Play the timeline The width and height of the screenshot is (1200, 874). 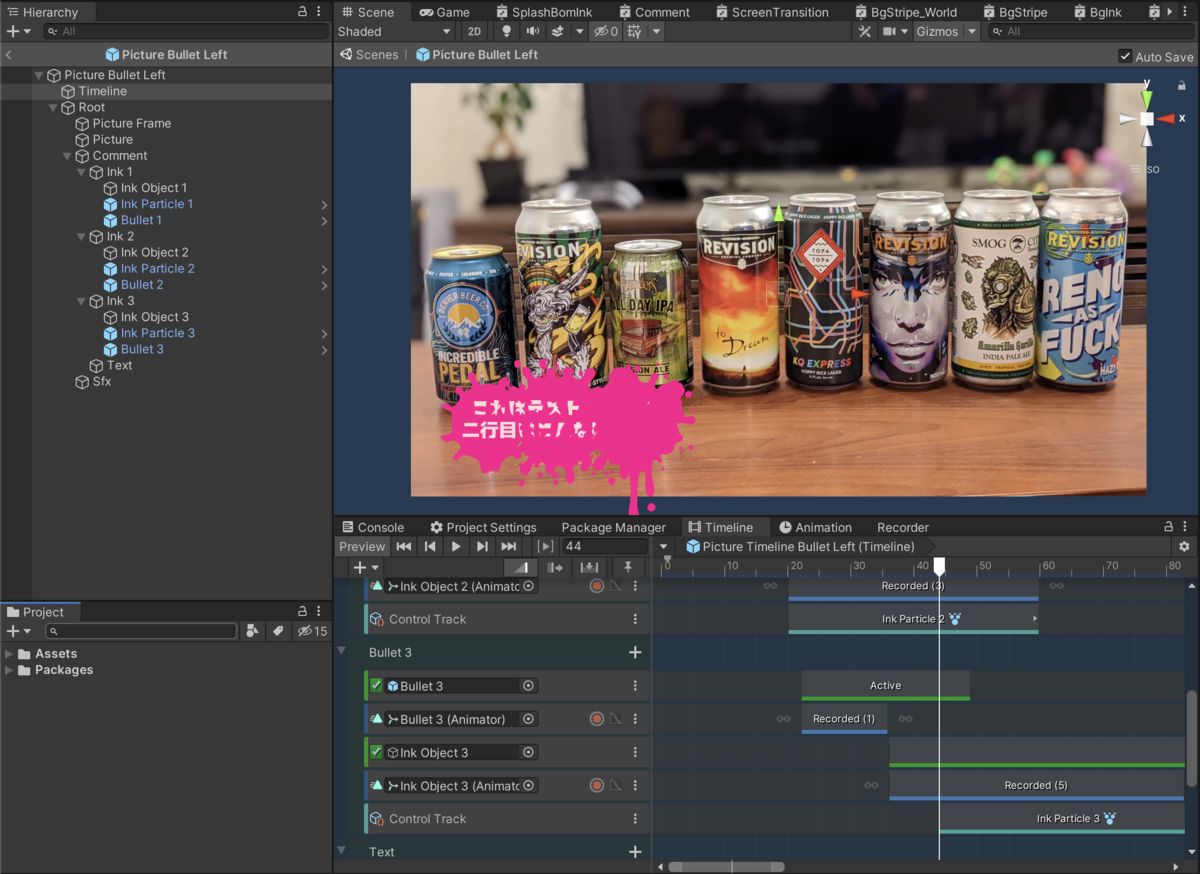point(456,546)
